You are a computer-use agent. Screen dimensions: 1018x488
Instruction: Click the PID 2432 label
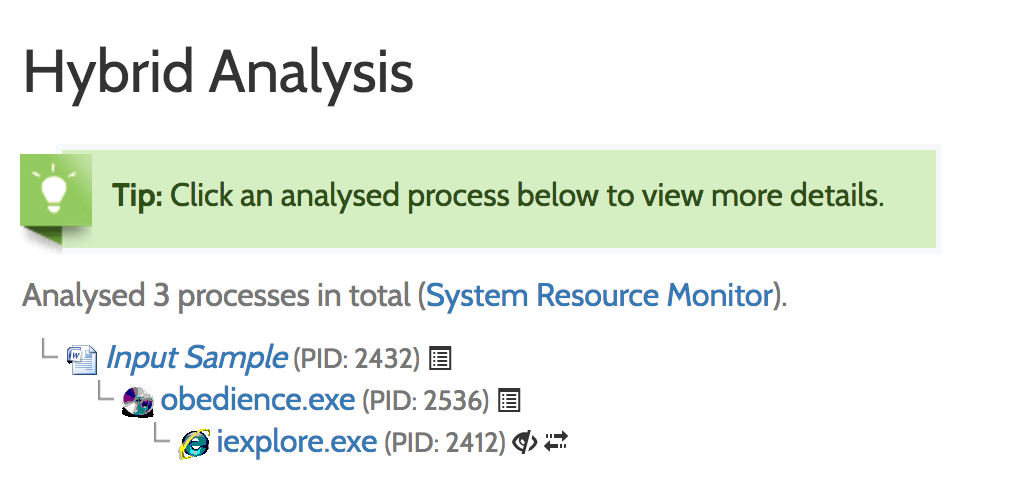357,358
